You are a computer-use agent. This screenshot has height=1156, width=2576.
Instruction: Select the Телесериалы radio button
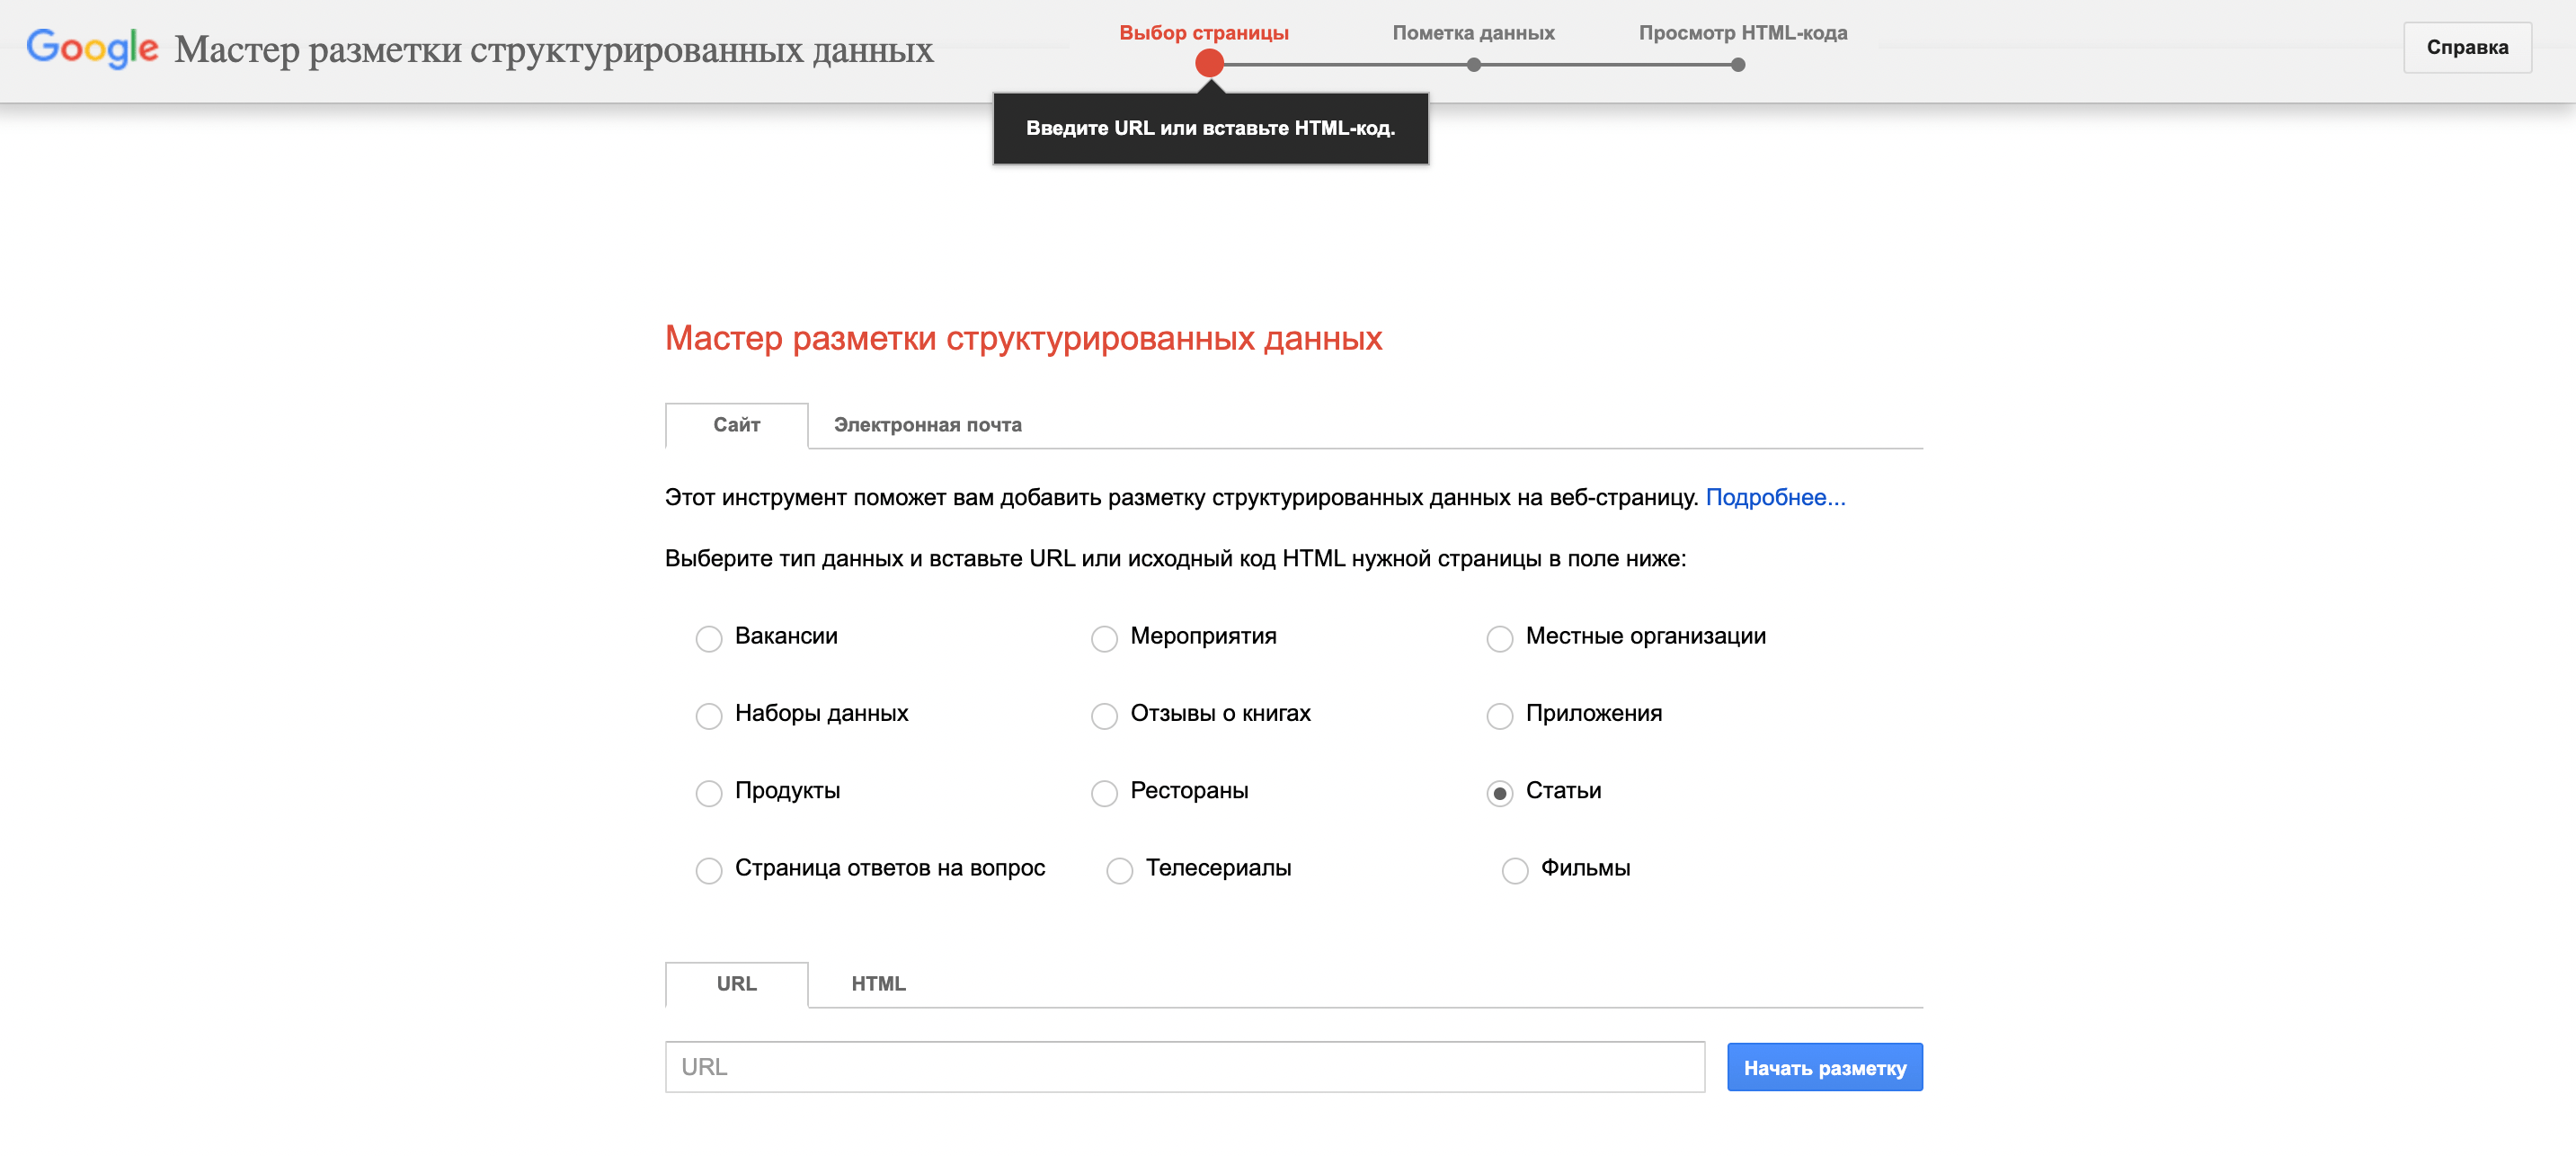tap(1119, 870)
